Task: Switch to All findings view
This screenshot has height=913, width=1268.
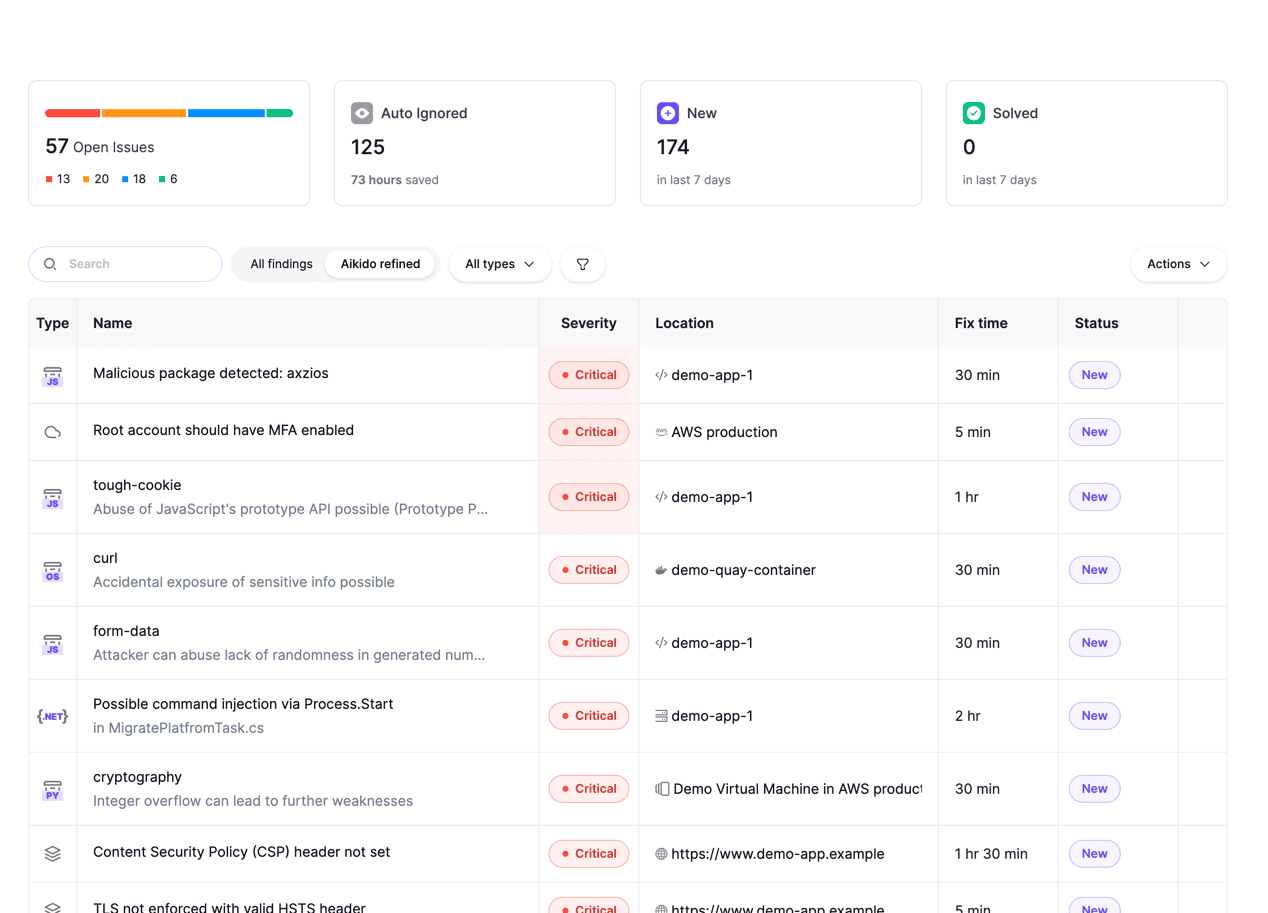Action: (281, 264)
